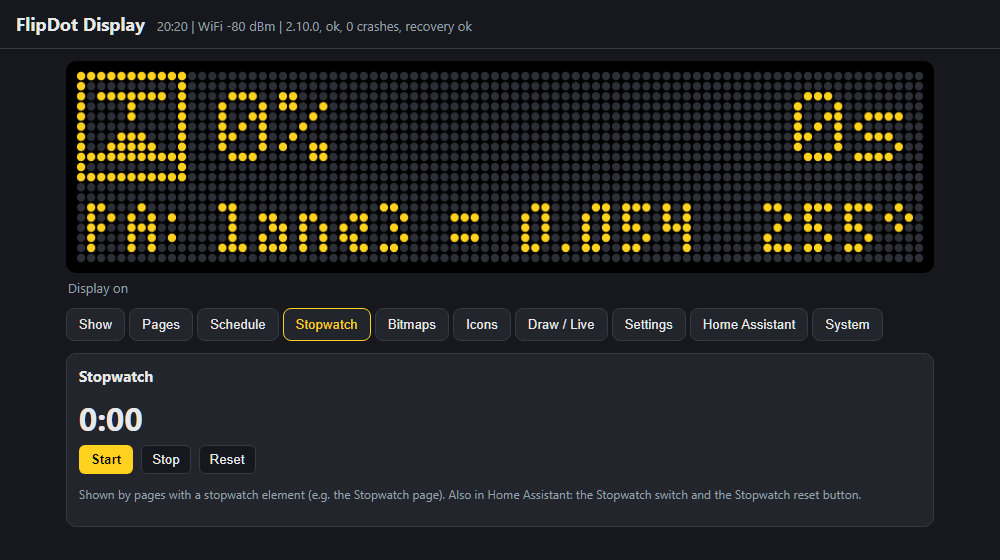The width and height of the screenshot is (1000, 560).
Task: Click the flip-dot display preview panel
Action: click(500, 167)
